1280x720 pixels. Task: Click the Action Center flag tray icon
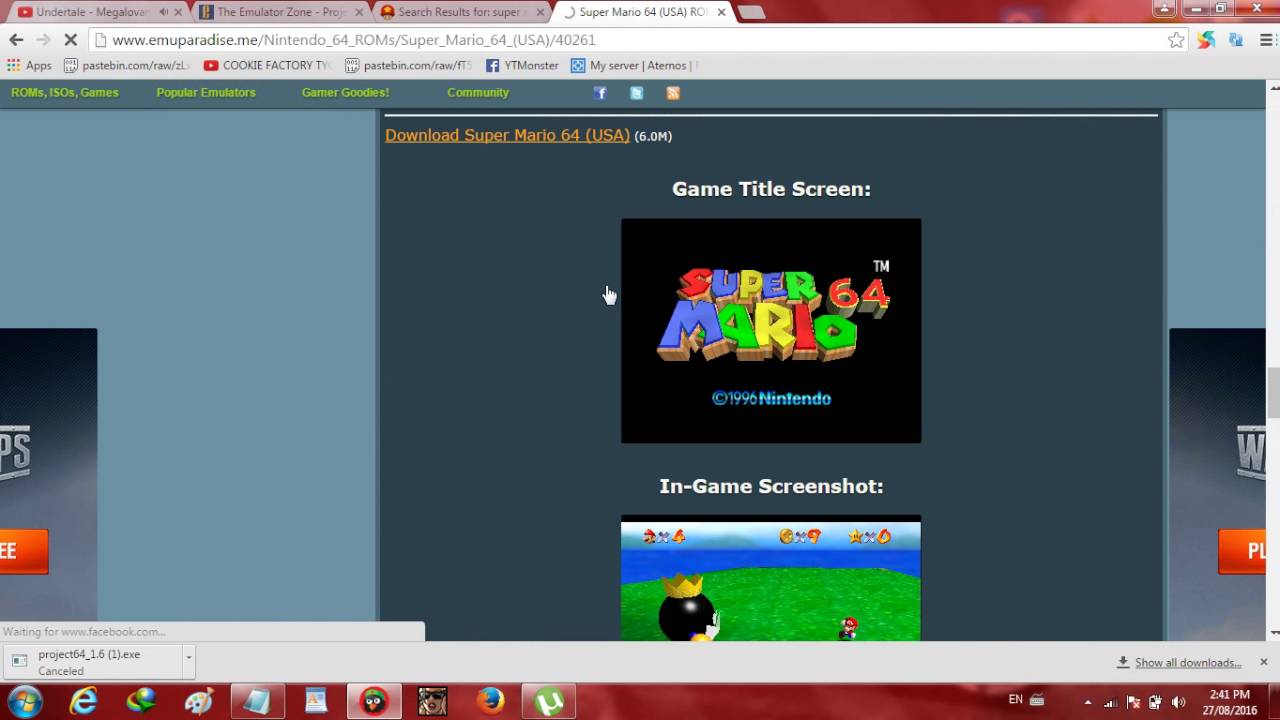pos(1133,701)
